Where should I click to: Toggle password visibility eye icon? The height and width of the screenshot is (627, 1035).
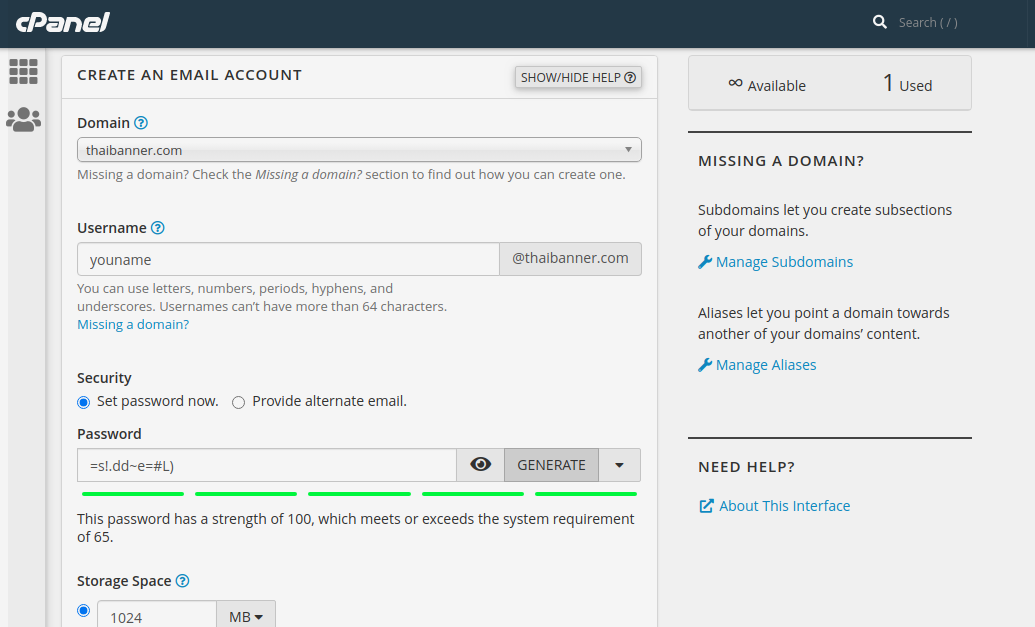click(481, 465)
